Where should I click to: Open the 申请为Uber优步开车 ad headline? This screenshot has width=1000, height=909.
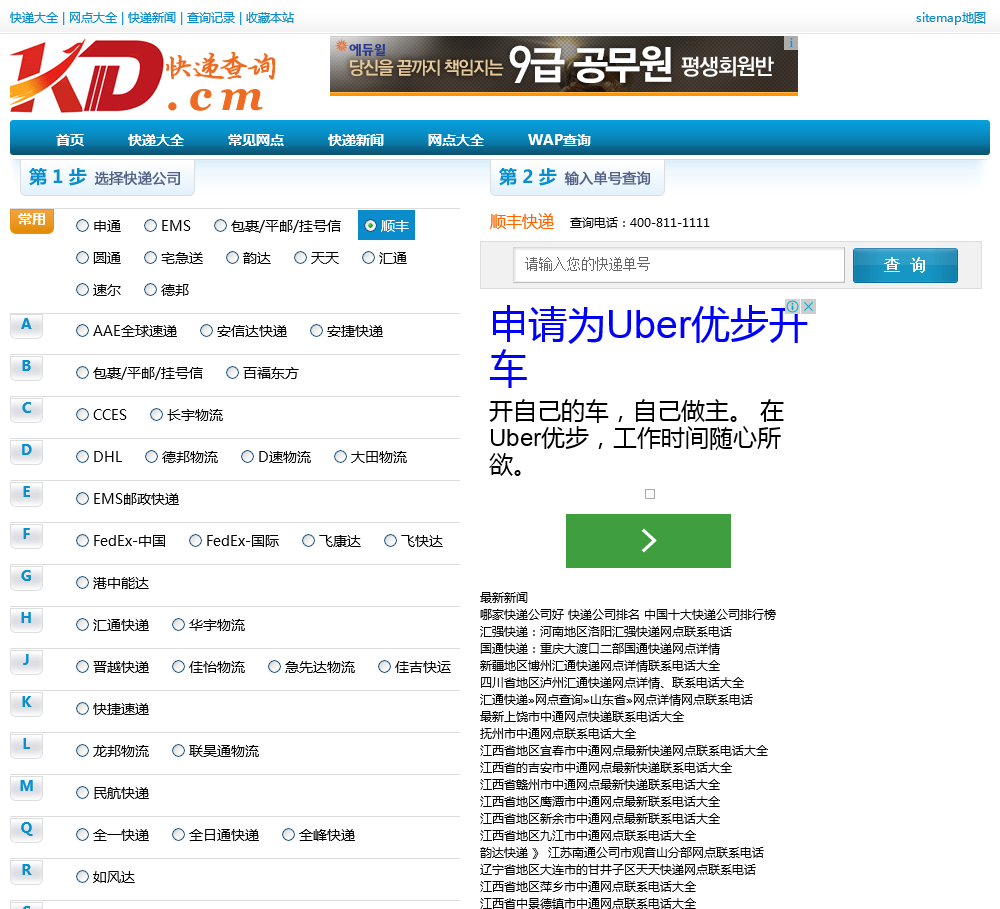coord(648,346)
